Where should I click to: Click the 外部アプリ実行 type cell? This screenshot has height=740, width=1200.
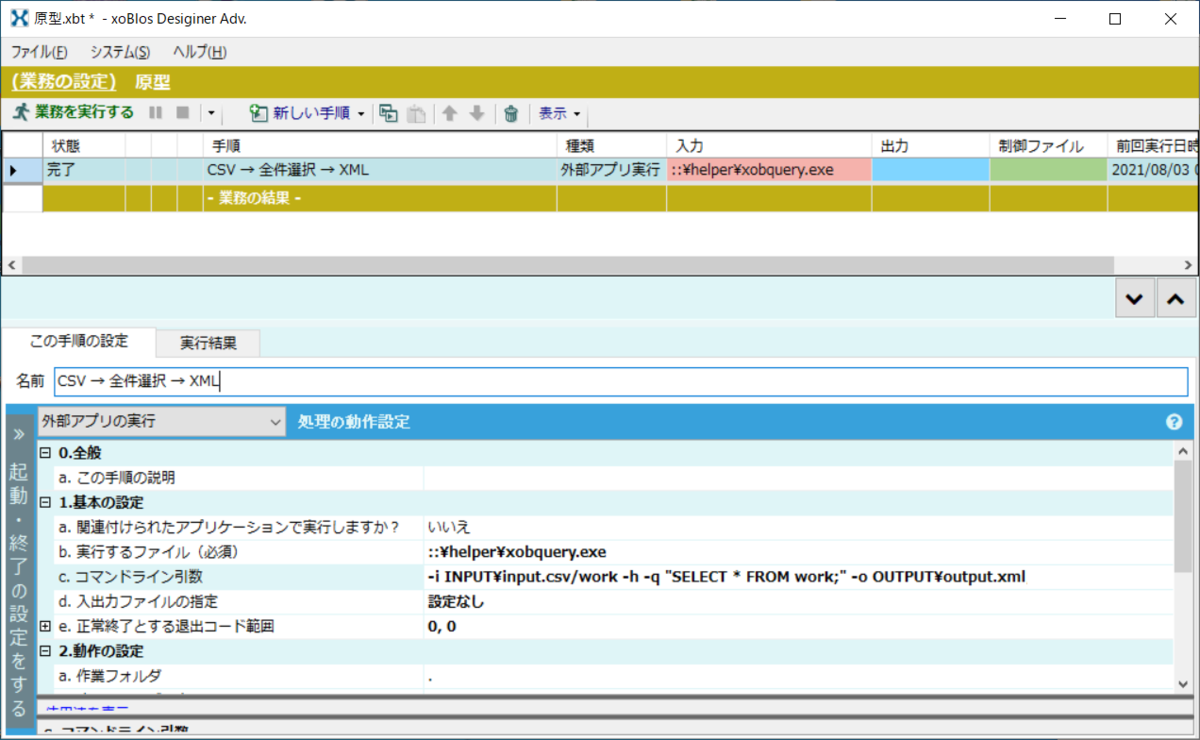(x=612, y=170)
